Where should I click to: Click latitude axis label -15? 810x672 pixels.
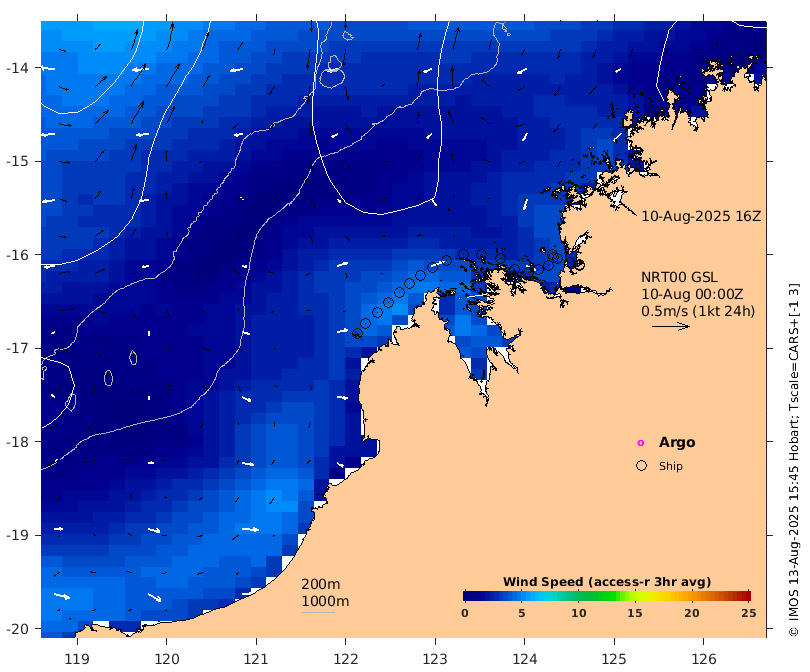click(17, 161)
